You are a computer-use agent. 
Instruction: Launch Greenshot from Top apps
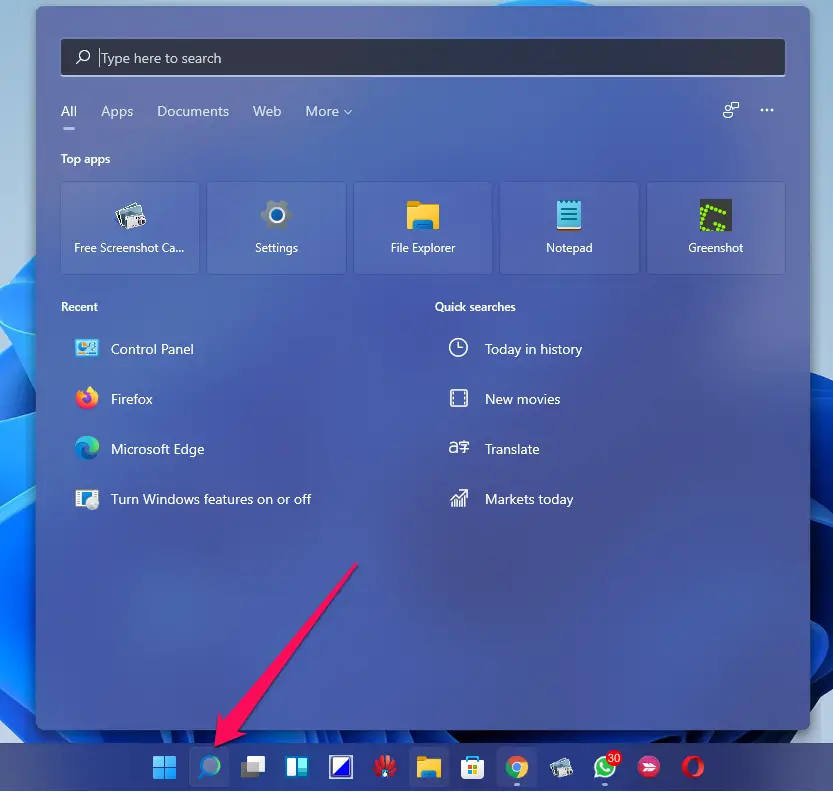pos(716,228)
